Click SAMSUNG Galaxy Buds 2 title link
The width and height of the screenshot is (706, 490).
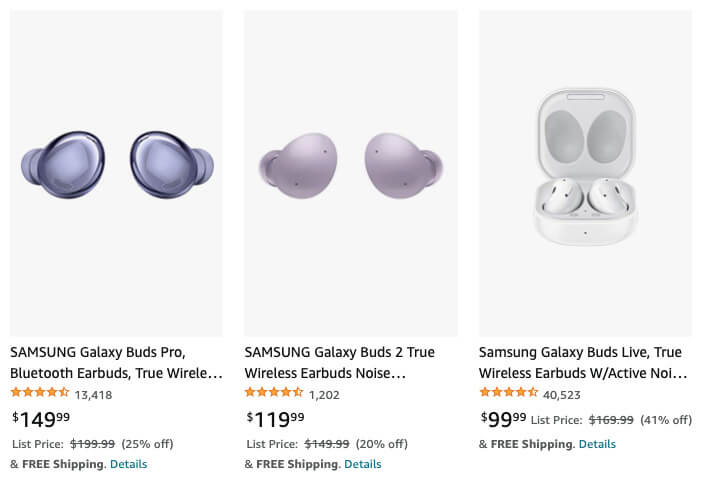tap(340, 363)
